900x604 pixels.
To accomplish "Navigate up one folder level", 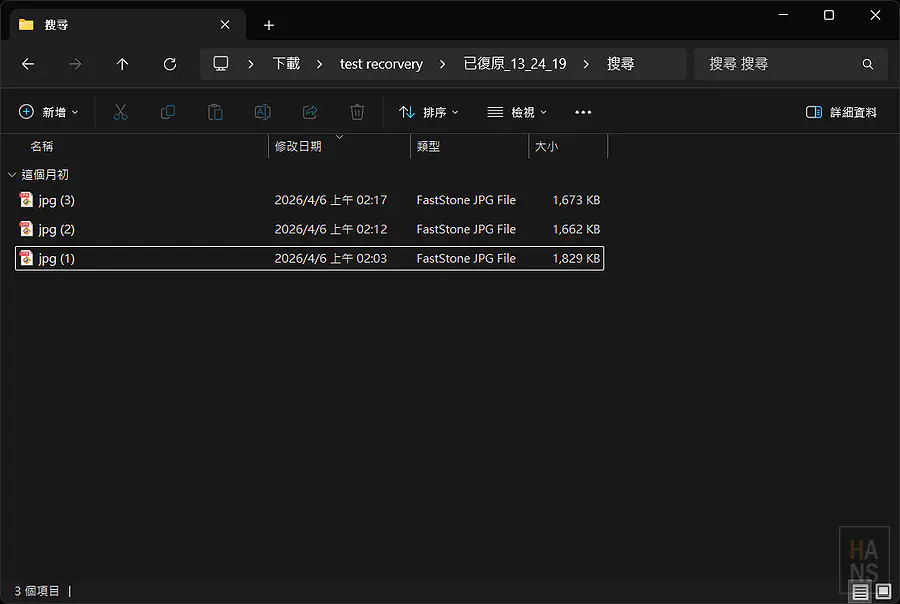I will (122, 64).
